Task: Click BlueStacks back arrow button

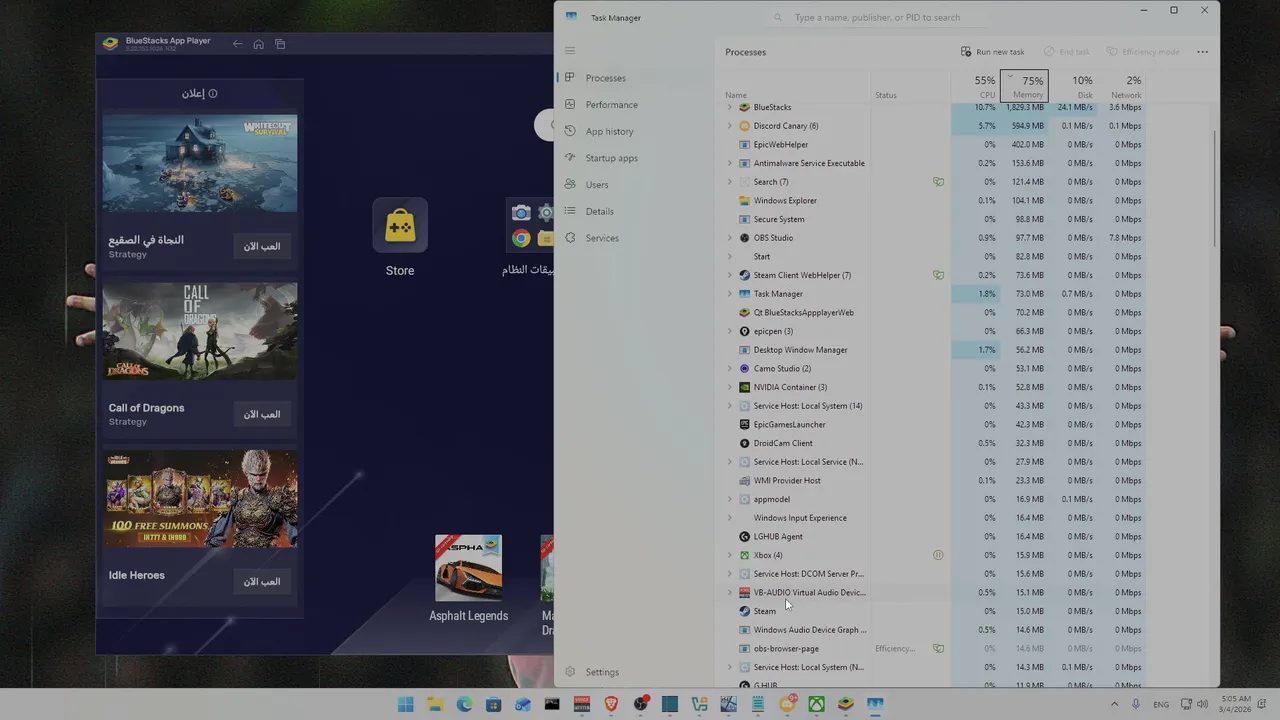Action: [x=237, y=44]
